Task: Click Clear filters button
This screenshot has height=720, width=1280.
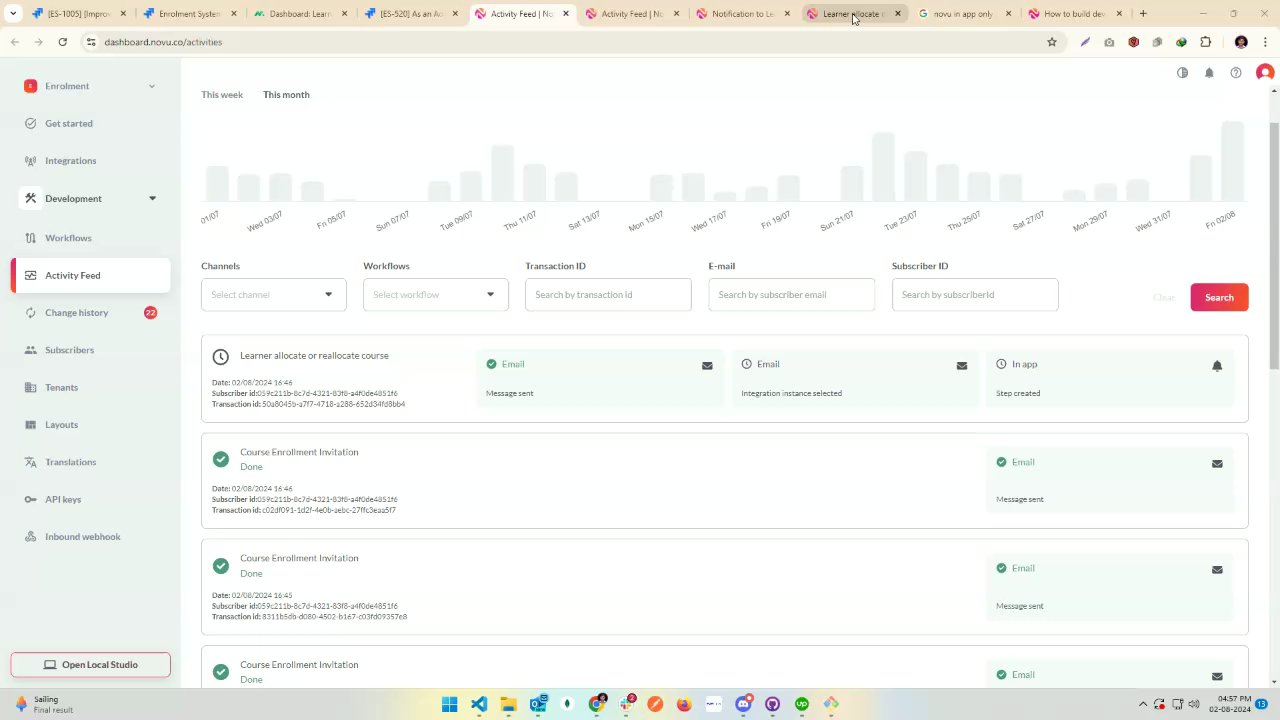Action: [x=1163, y=297]
